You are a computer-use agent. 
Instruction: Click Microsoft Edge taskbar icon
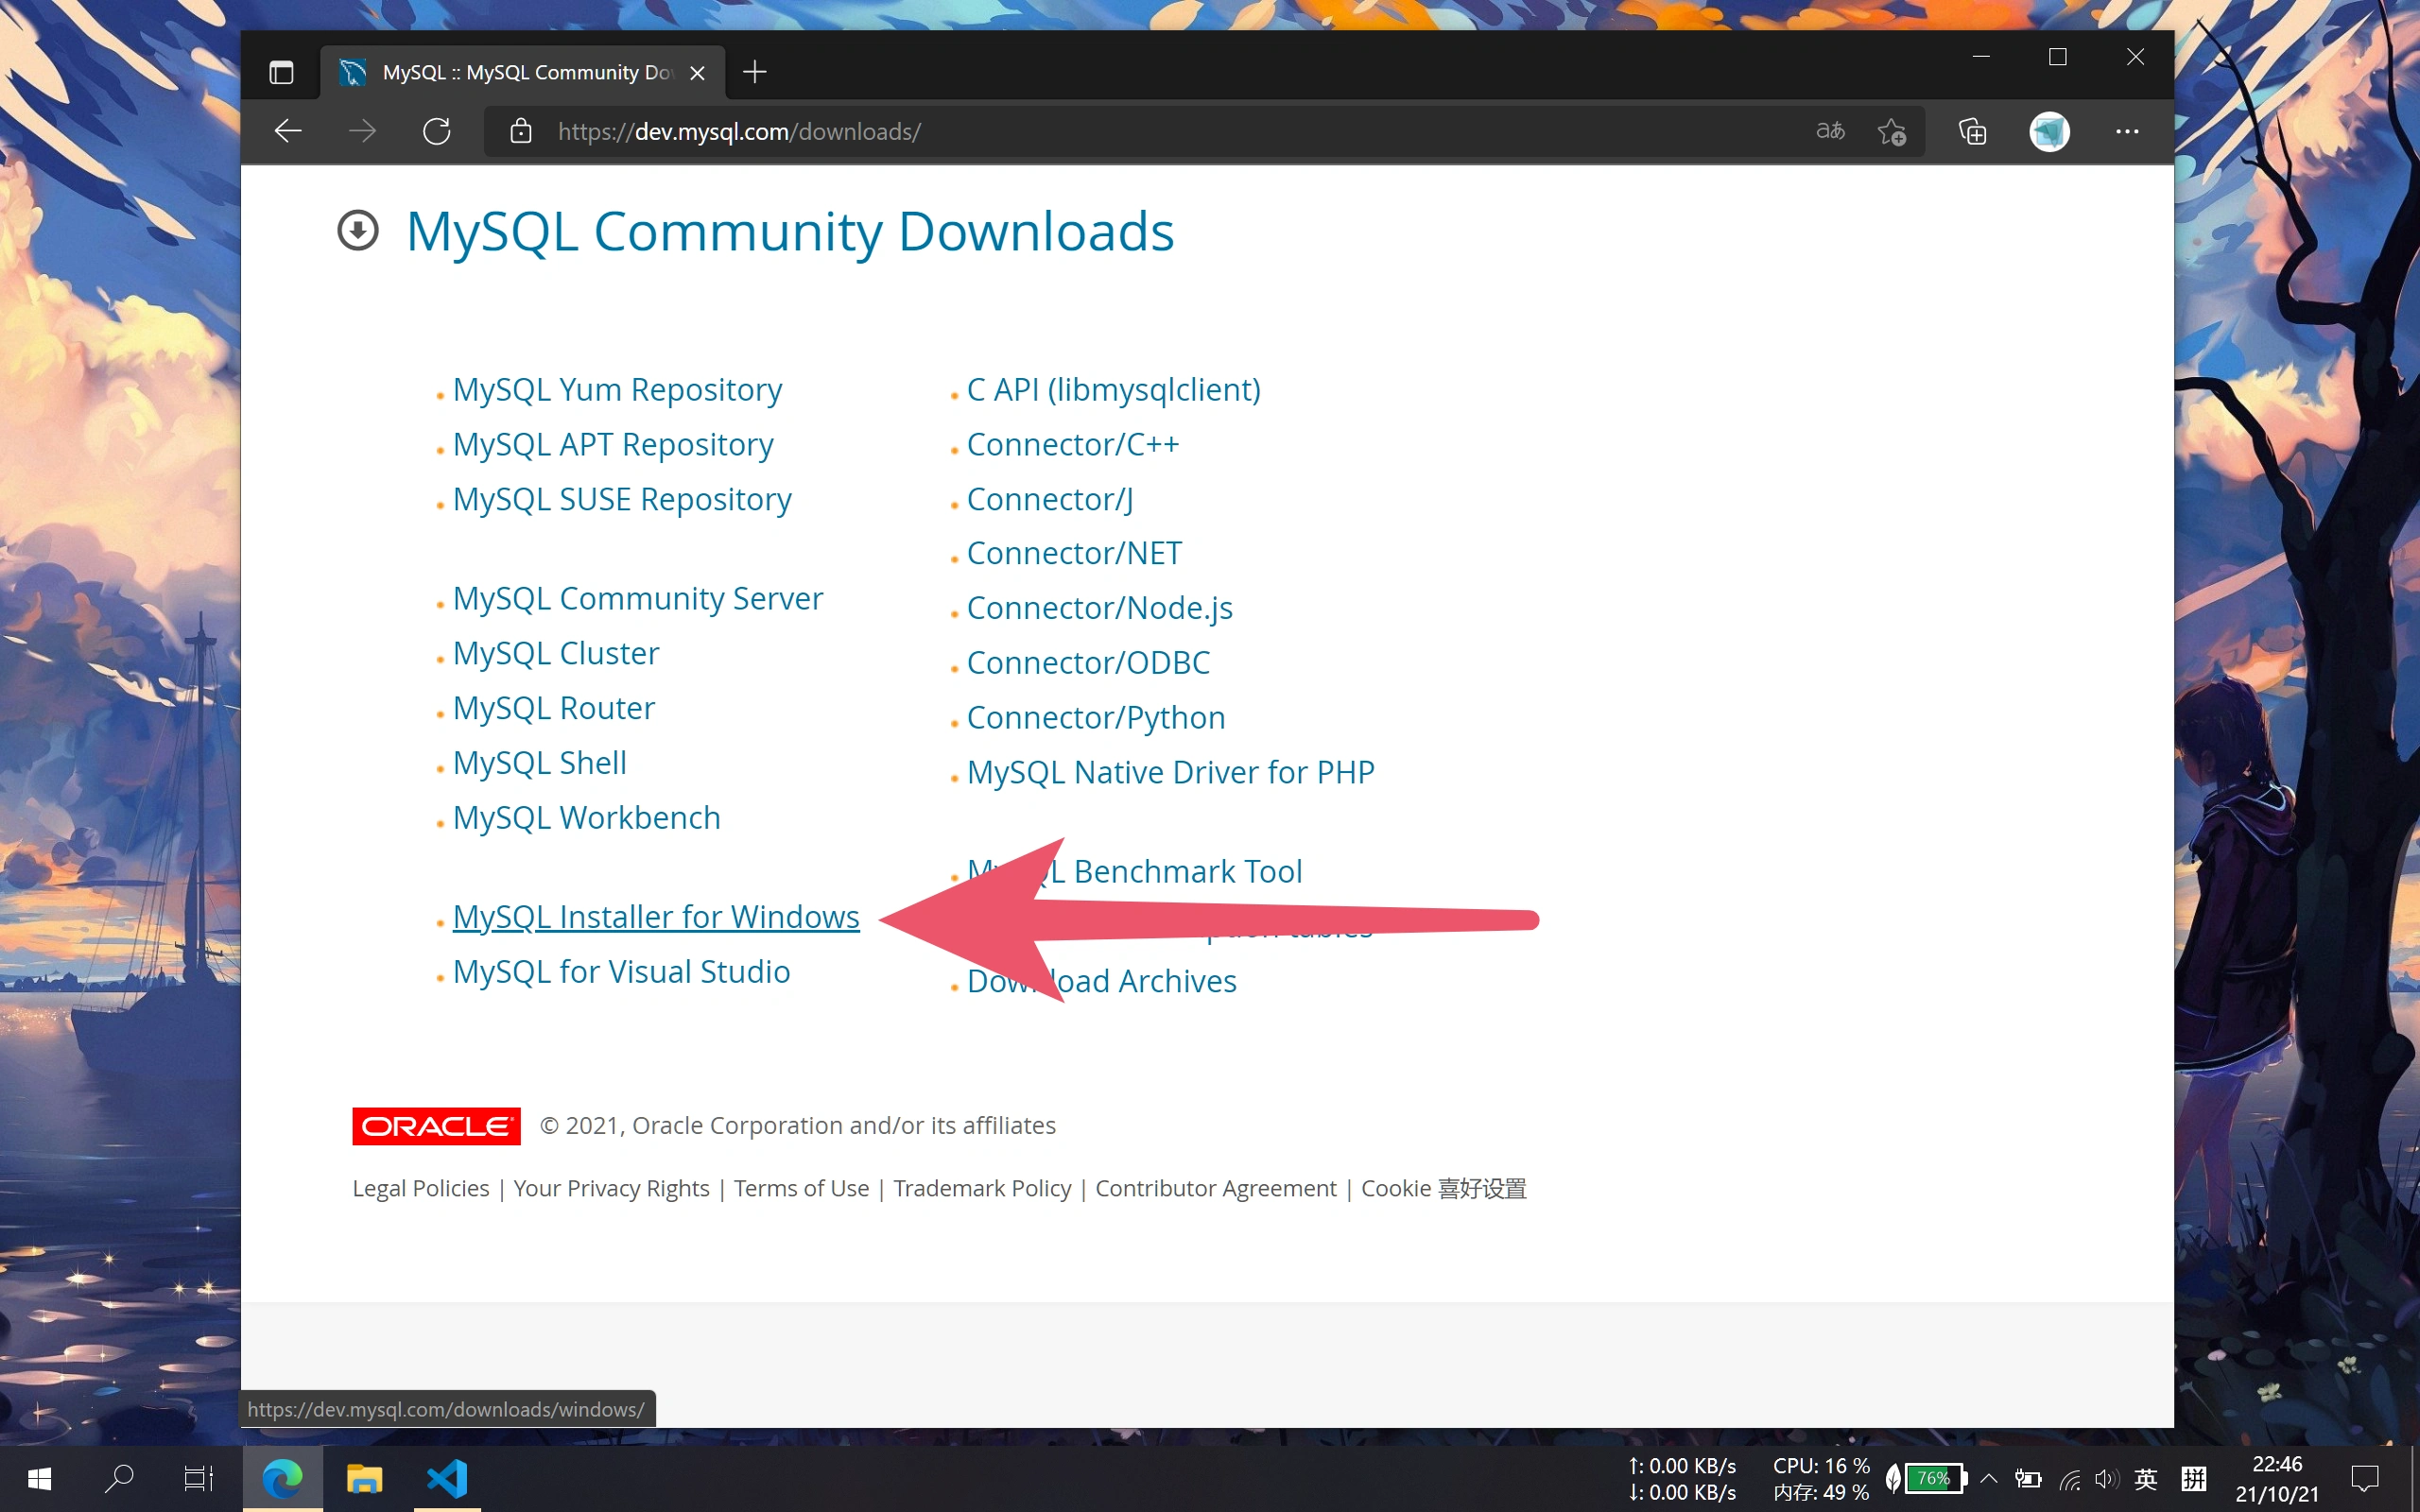pos(282,1478)
